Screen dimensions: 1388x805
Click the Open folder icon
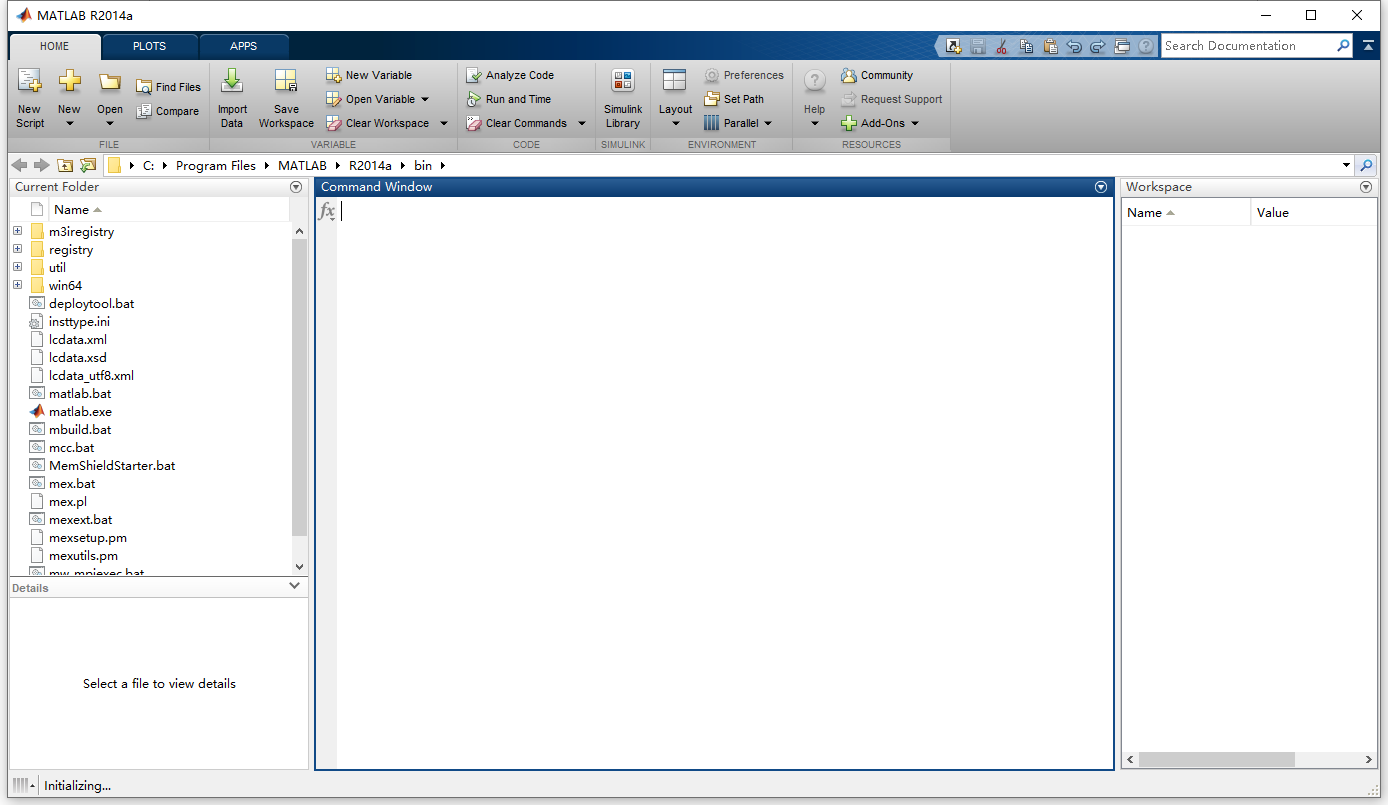[110, 82]
